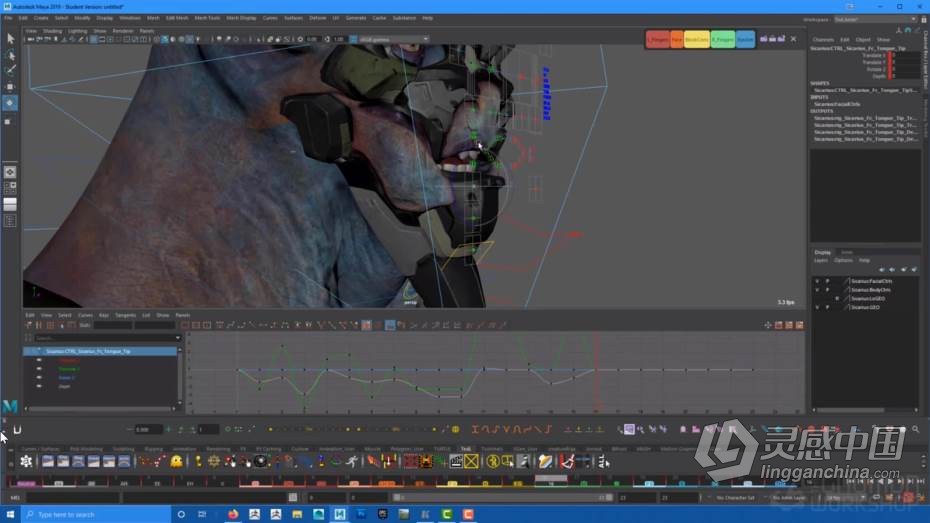Screen dimensions: 930x523
Task: Open the Layers menu in Layer Editor
Action: tap(821, 260)
